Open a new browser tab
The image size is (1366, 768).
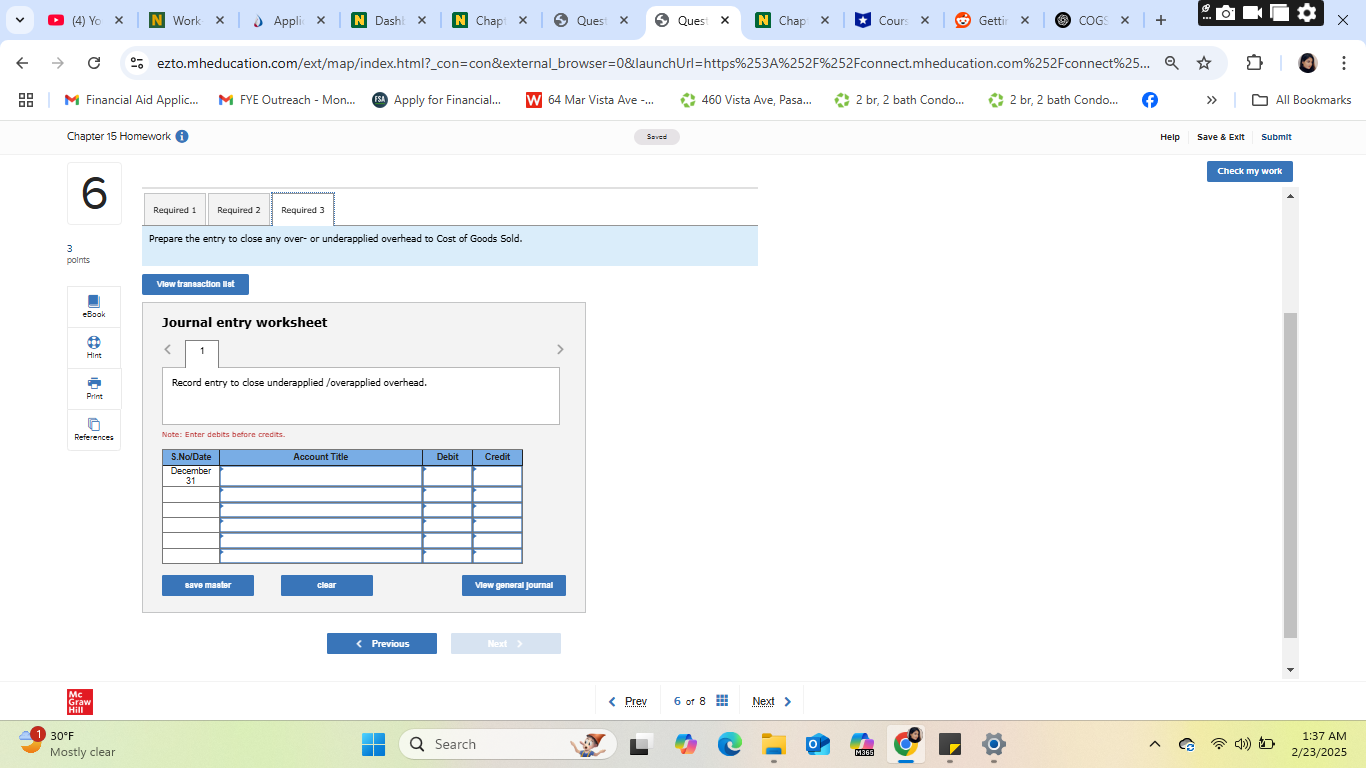tap(1160, 20)
